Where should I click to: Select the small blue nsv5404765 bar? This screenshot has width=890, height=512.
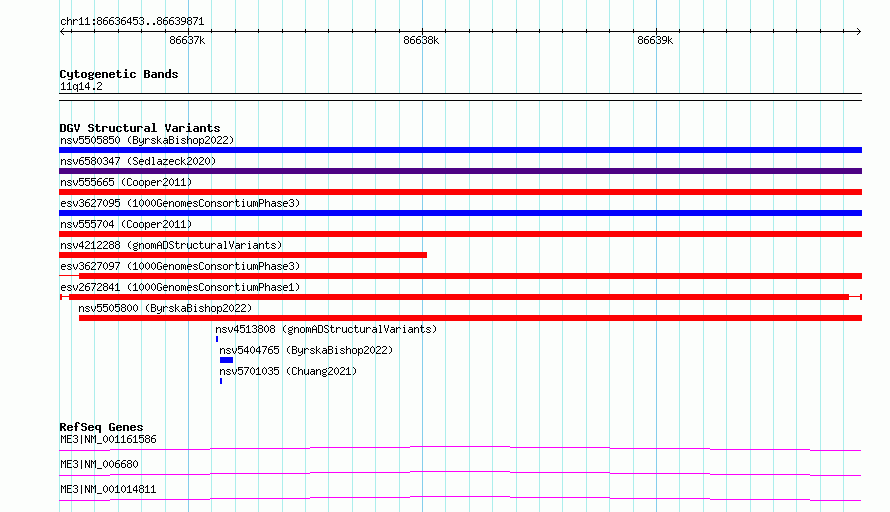[x=226, y=360]
